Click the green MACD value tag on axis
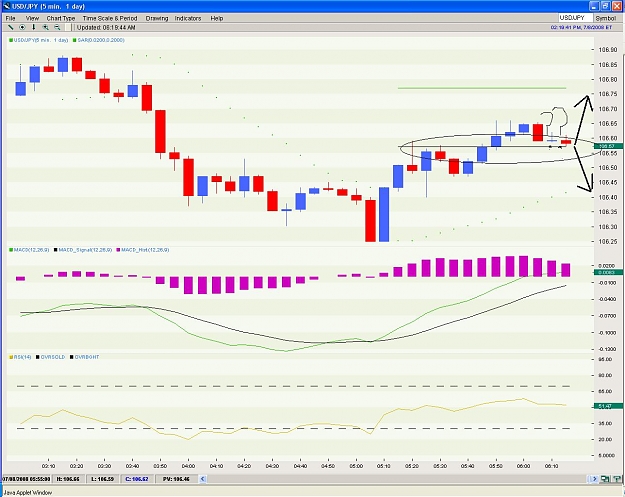The width and height of the screenshot is (625, 497). pyautogui.click(x=609, y=272)
